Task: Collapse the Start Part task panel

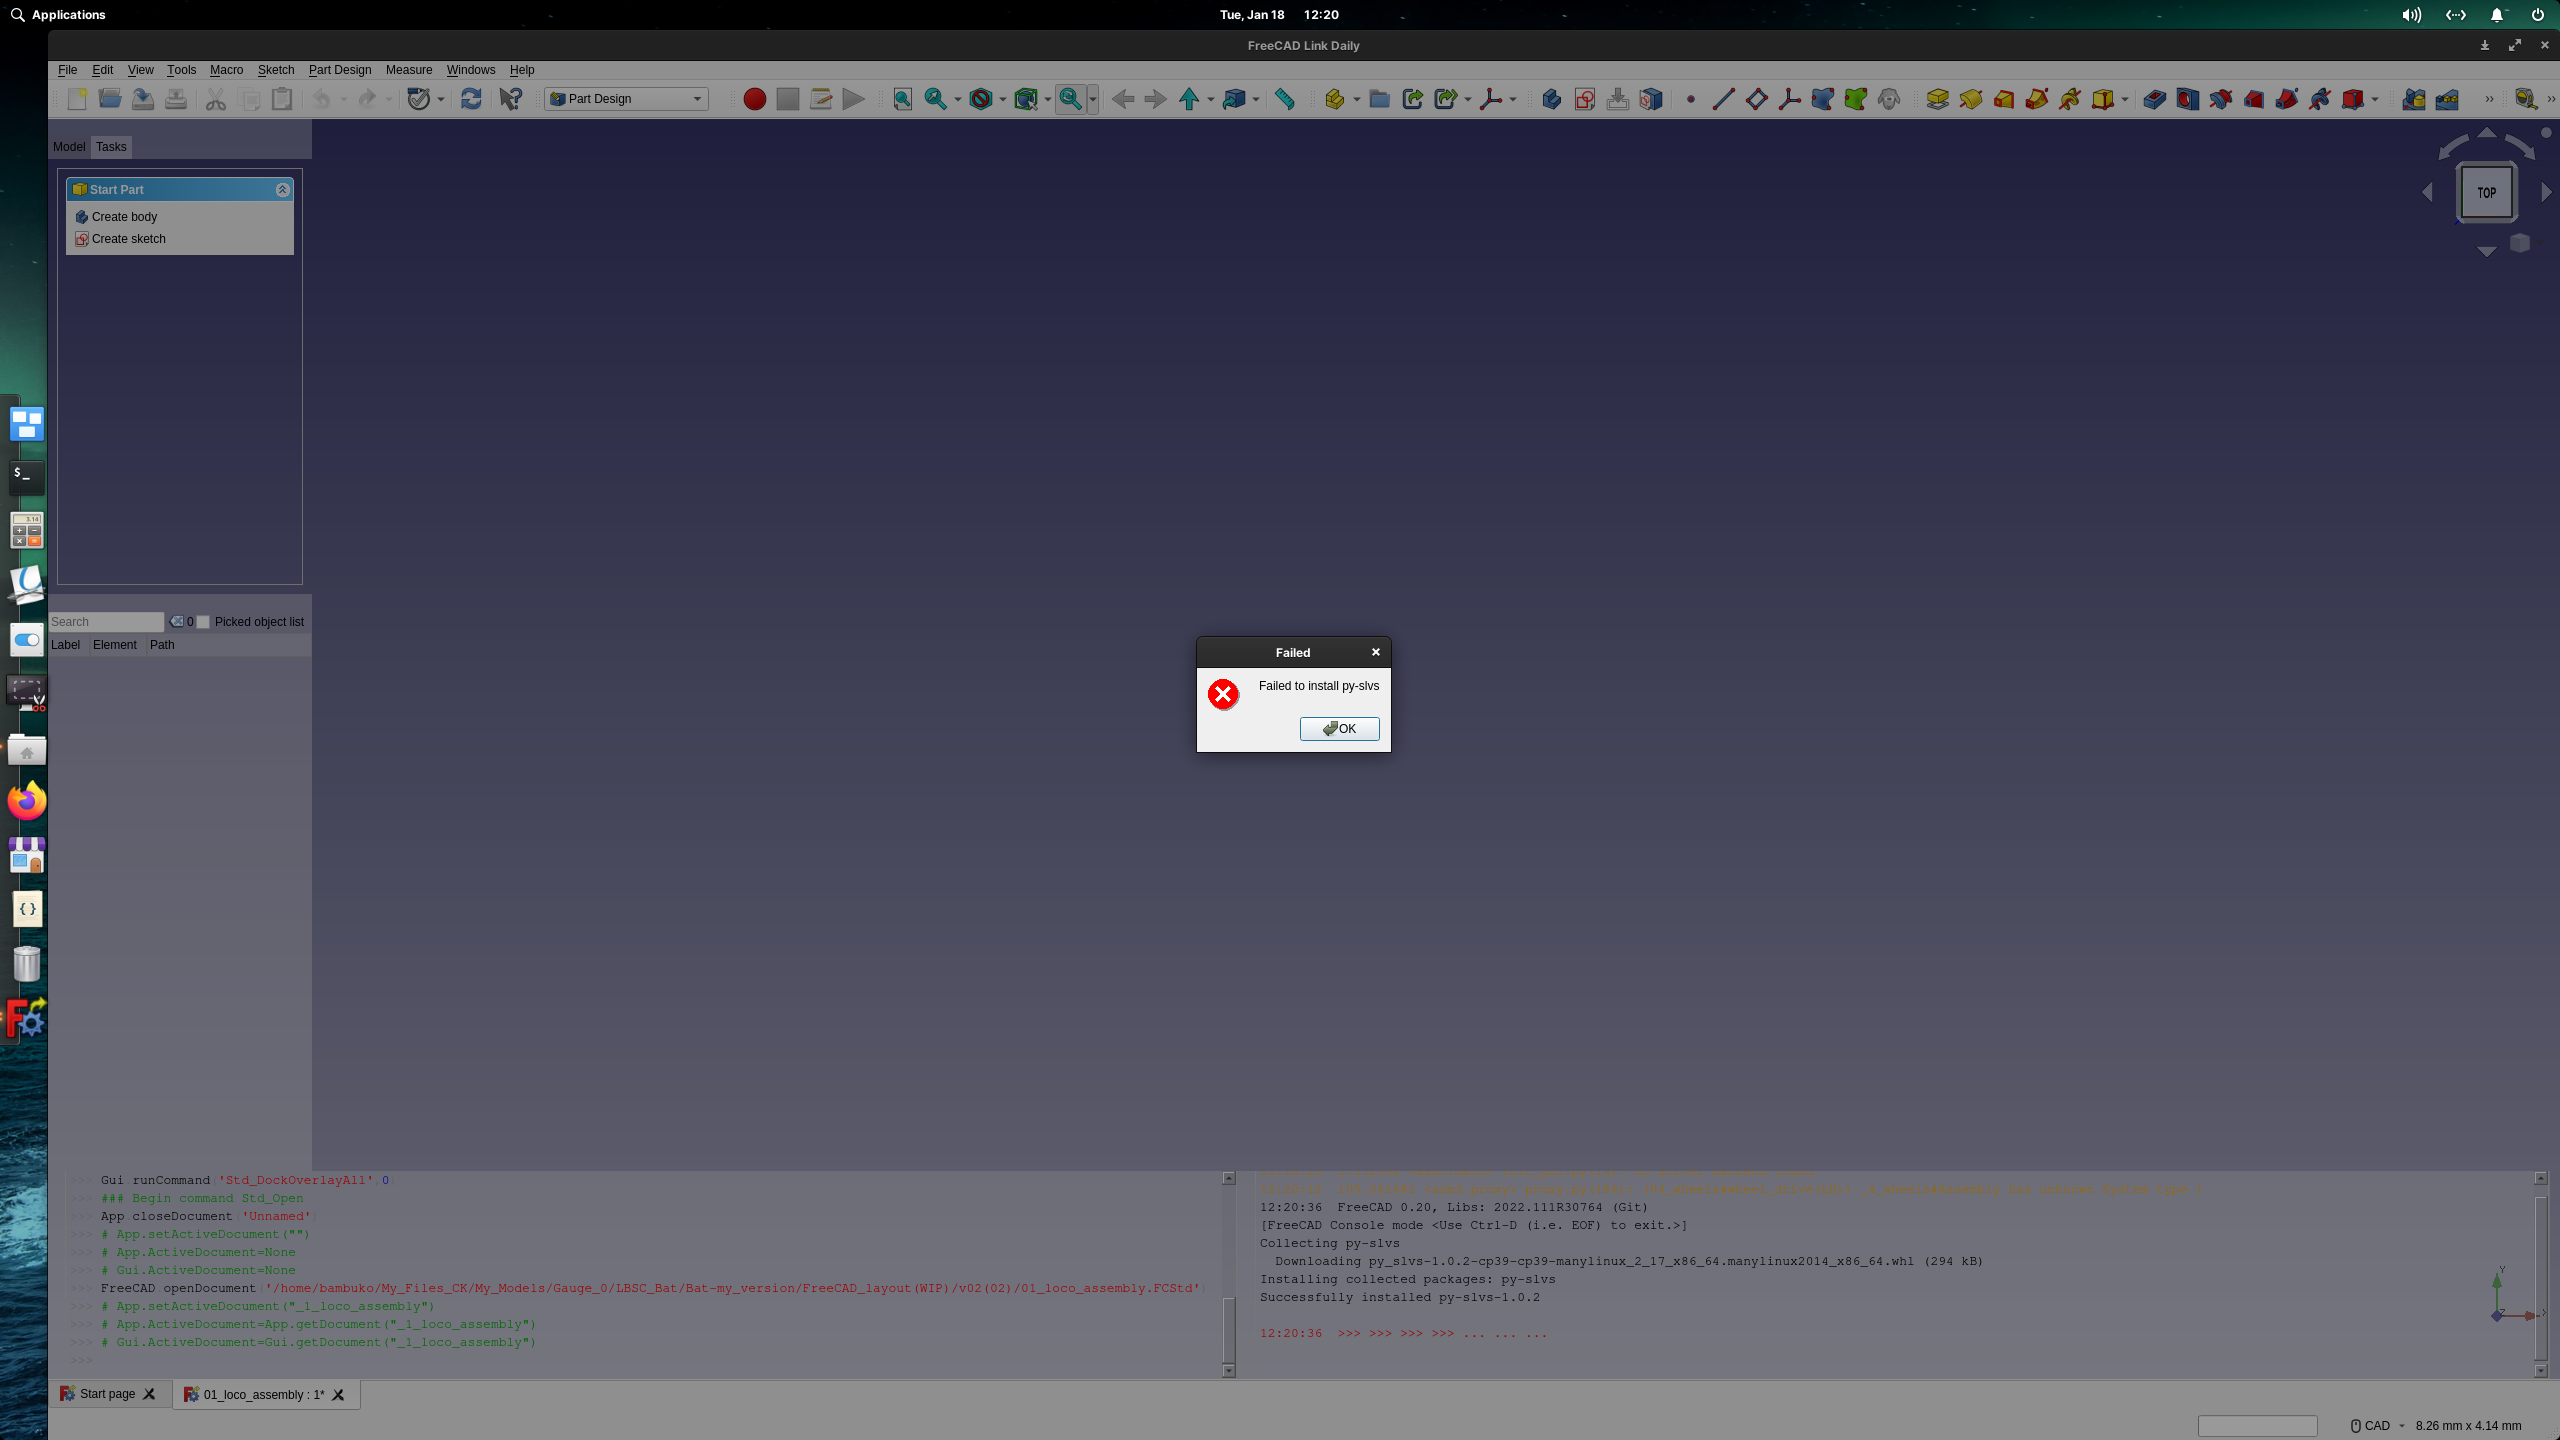Action: 283,189
